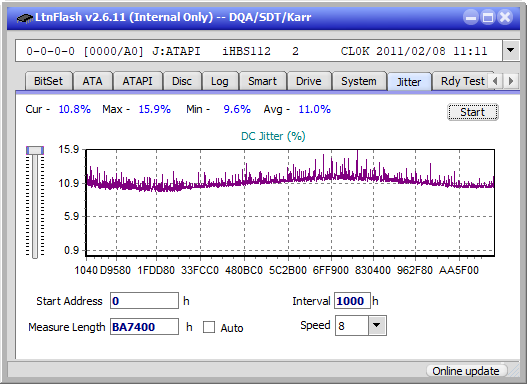Viewport: 527px width, 384px height.
Task: Focus the Start Address input field
Action: pyautogui.click(x=144, y=301)
